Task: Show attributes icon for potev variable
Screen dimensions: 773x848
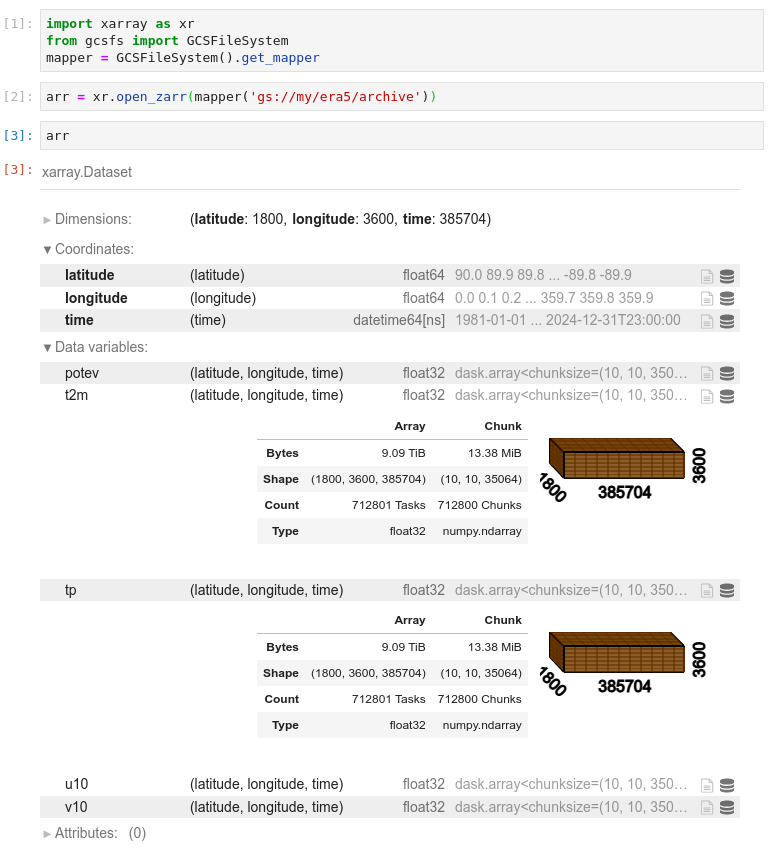Action: coord(706,374)
